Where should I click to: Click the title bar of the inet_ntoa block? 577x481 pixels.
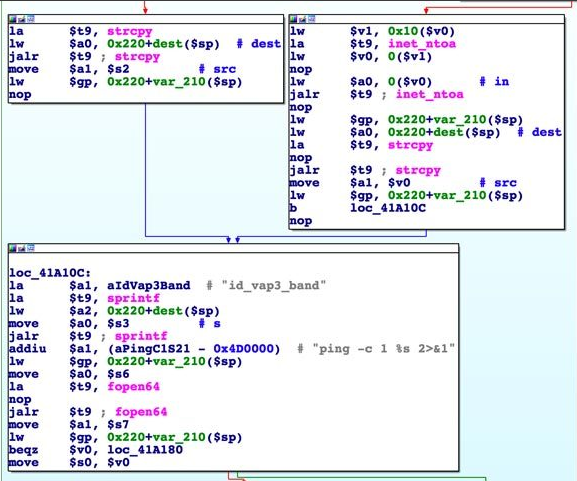point(426,19)
